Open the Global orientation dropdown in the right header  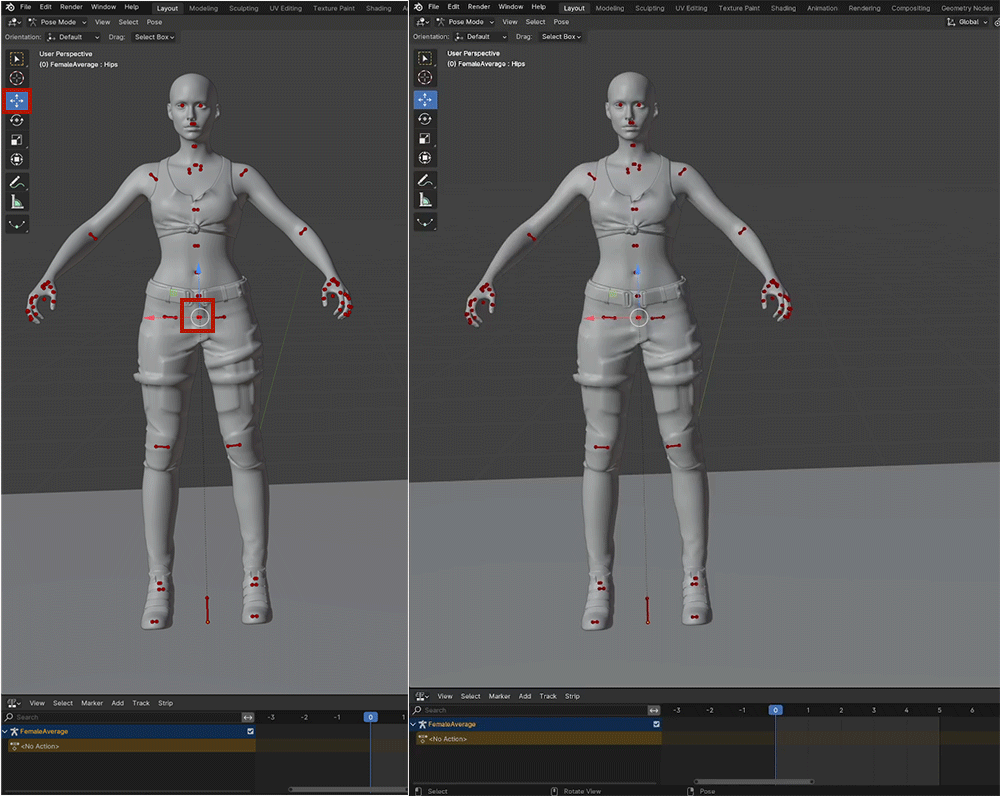tap(967, 21)
